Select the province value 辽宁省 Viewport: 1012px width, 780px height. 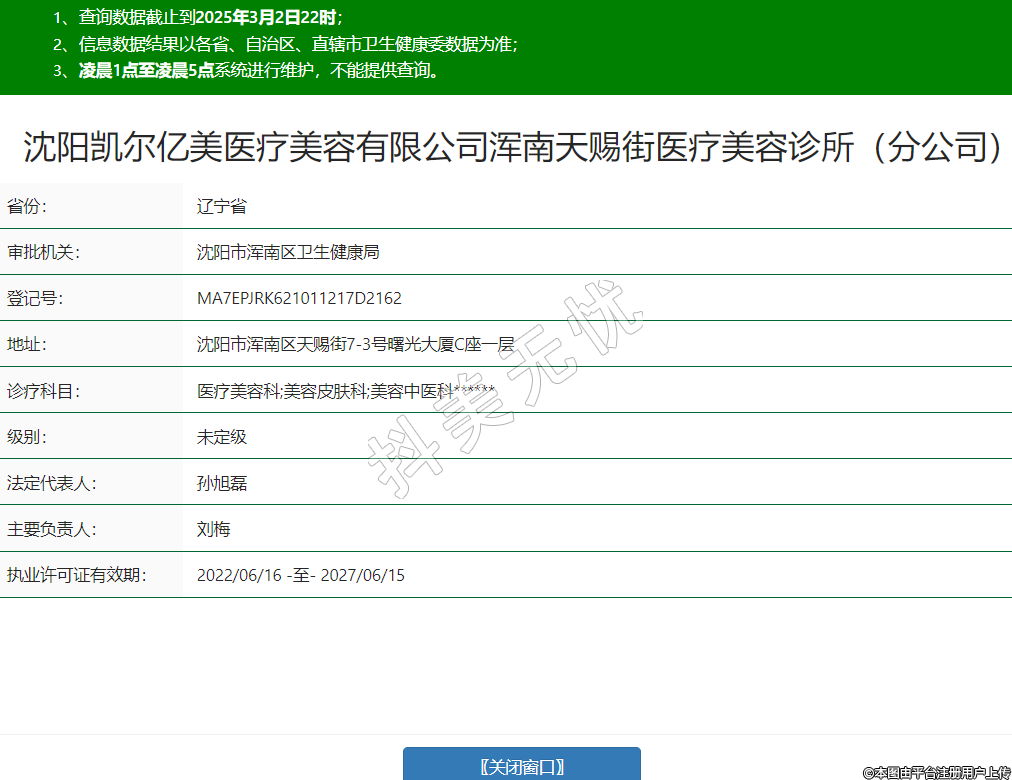(x=222, y=207)
